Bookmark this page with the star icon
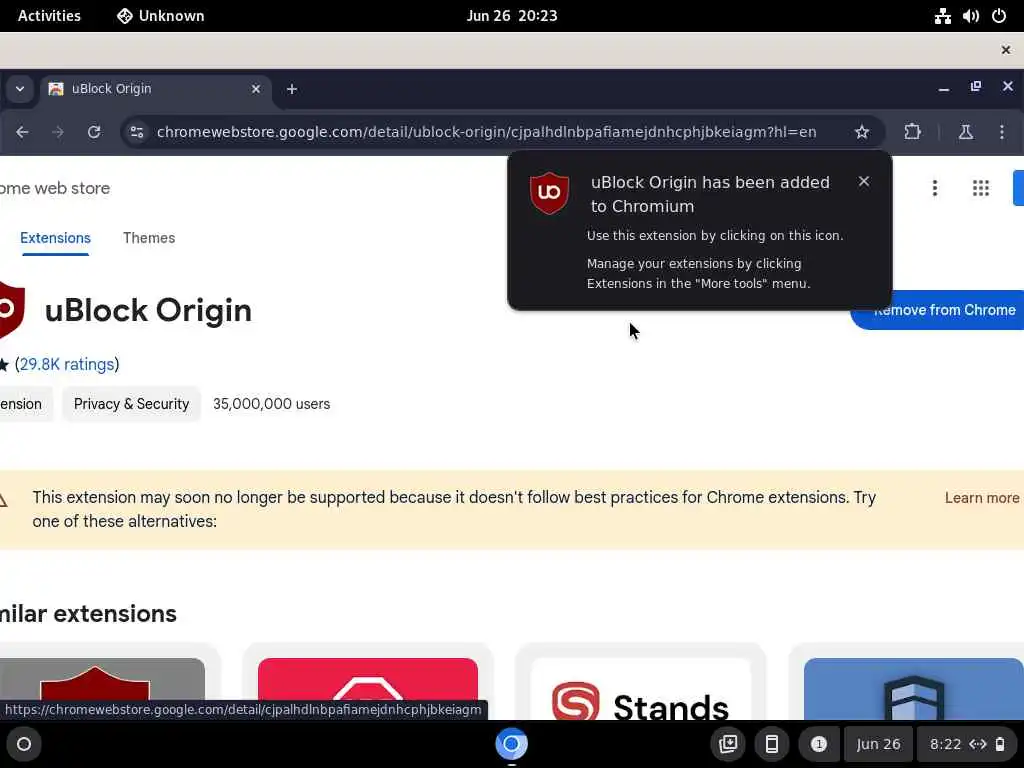This screenshot has height=768, width=1024. 862,132
